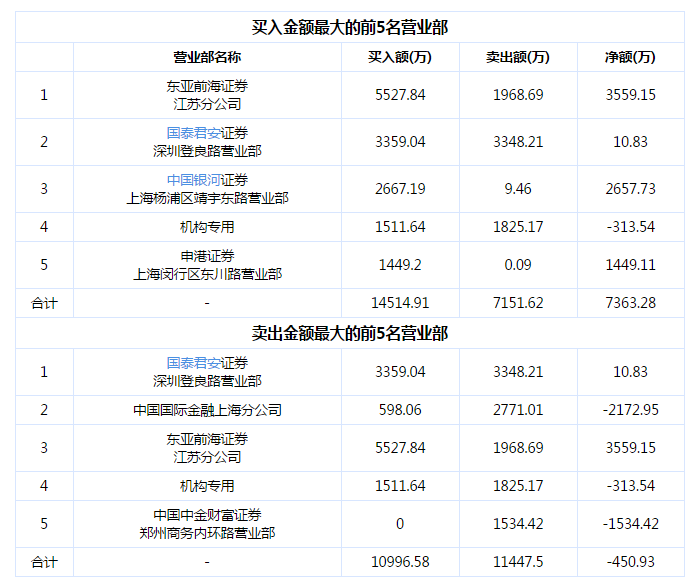The height and width of the screenshot is (586, 686).
Task: Select the net value -2172.95
Action: click(x=630, y=410)
